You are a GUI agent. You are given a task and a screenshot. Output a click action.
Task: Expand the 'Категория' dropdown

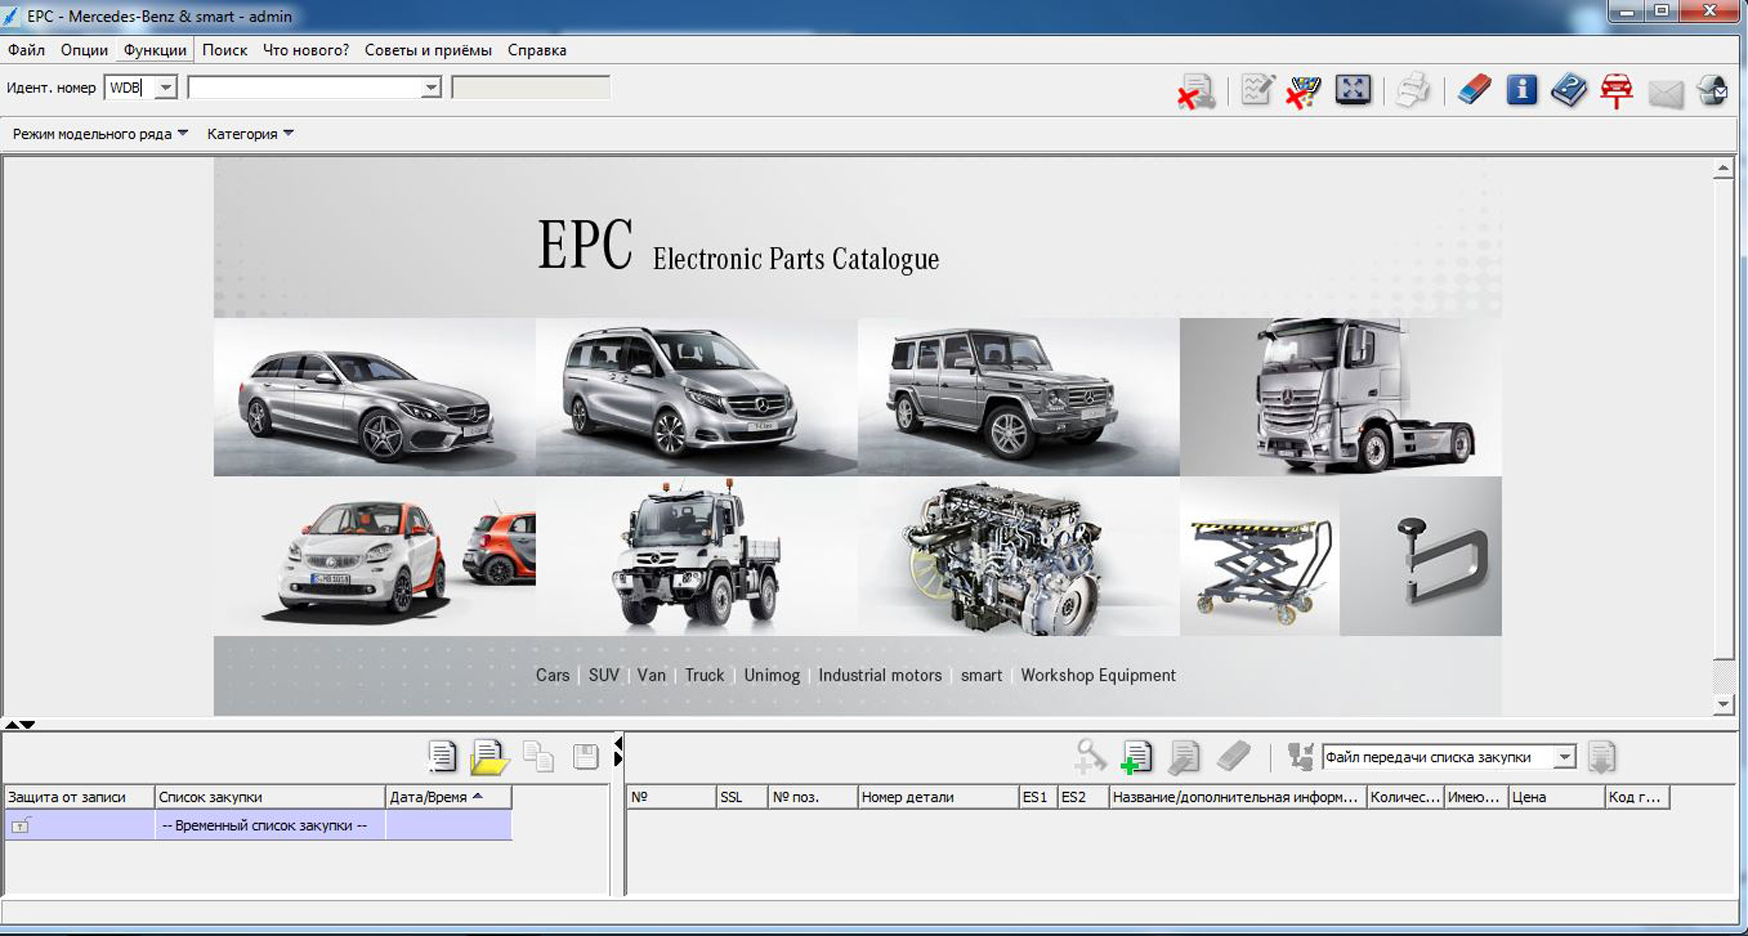click(250, 134)
